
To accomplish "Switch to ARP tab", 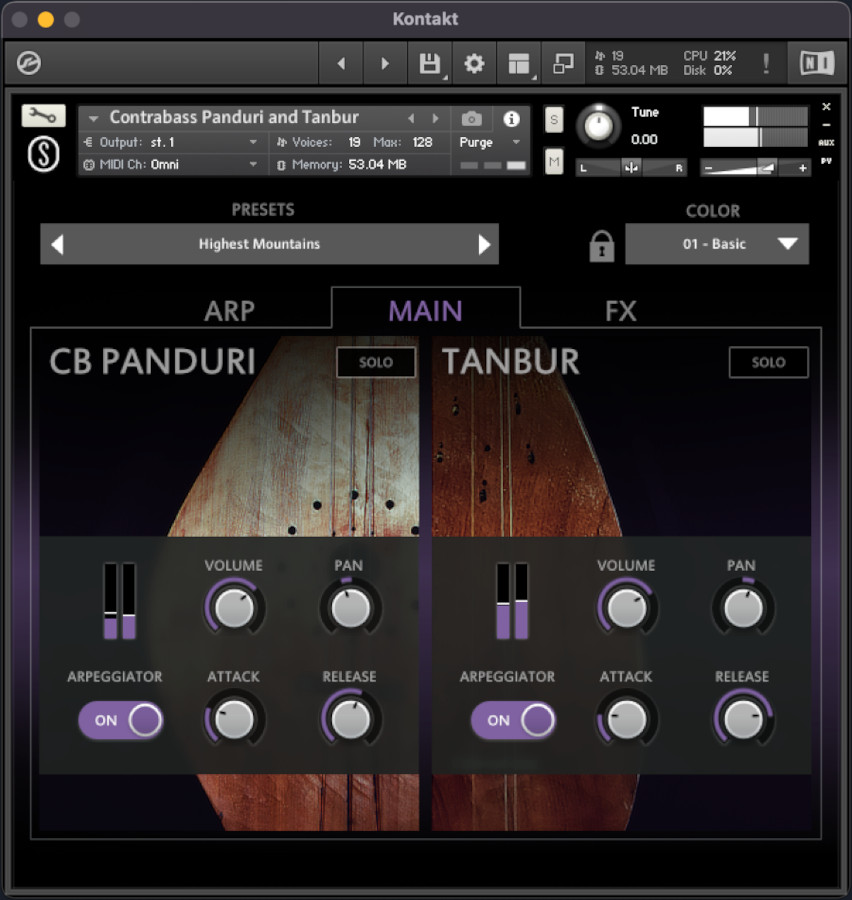I will click(x=229, y=311).
